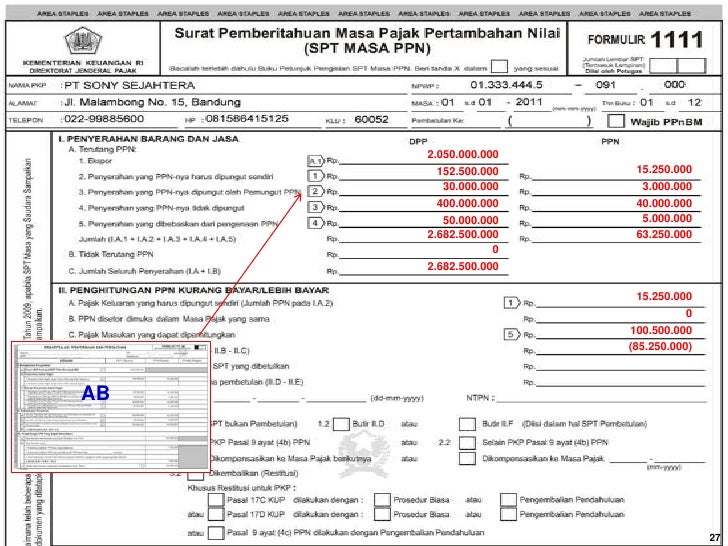Select 15.250.000 in Pajak Keluaran row
This screenshot has height=546, width=728.
[x=664, y=296]
